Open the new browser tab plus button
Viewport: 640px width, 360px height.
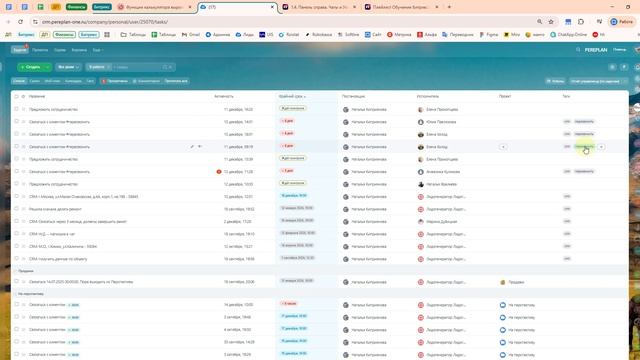point(449,7)
